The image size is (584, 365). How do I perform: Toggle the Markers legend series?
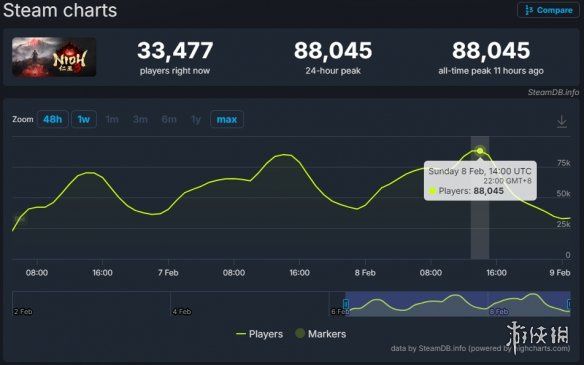tap(321, 334)
